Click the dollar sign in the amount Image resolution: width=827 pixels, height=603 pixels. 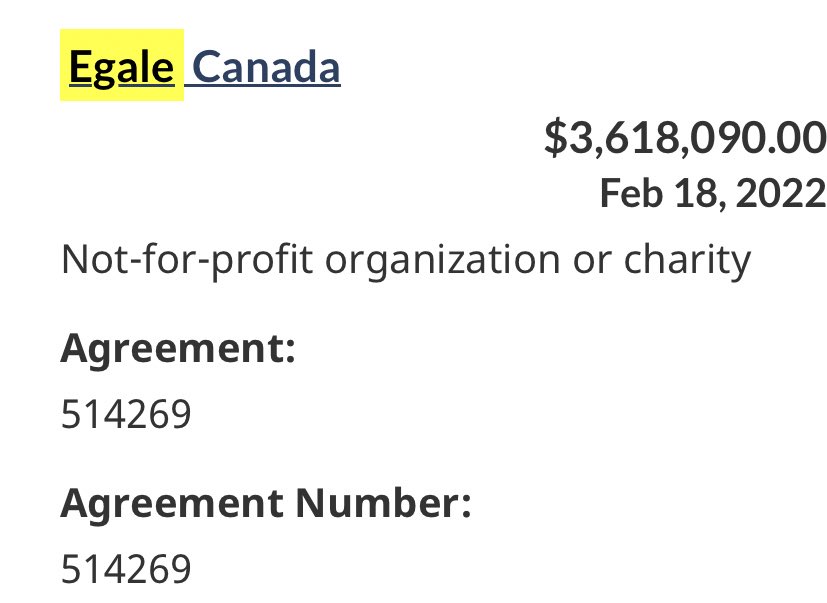click(555, 137)
